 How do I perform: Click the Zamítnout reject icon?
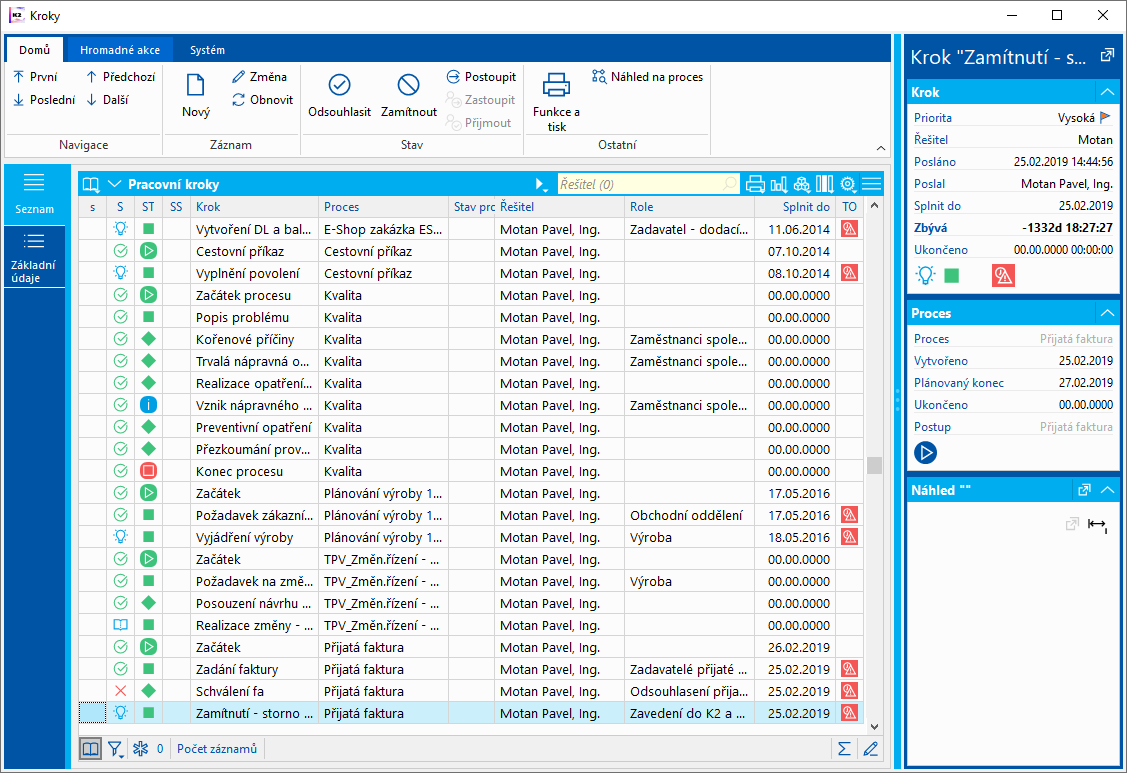pos(408,86)
